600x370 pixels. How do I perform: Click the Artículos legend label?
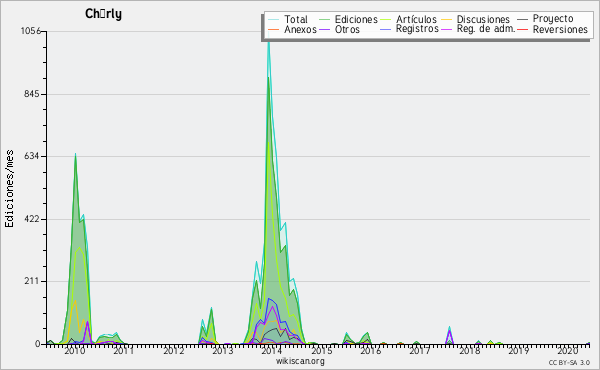(416, 19)
